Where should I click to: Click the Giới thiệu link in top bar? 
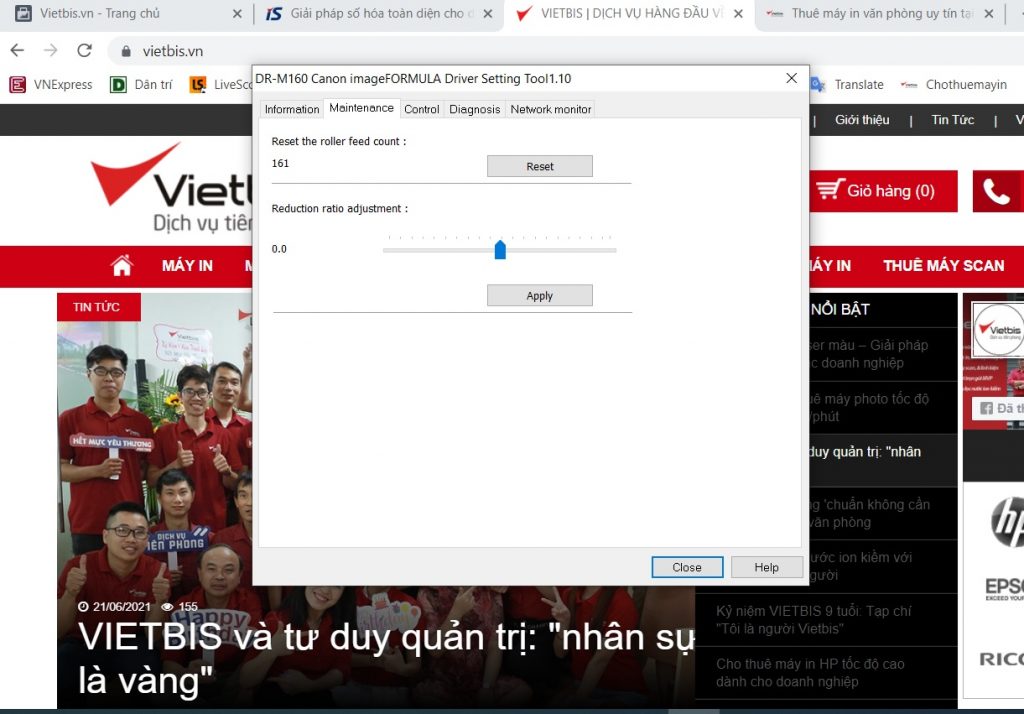click(861, 120)
